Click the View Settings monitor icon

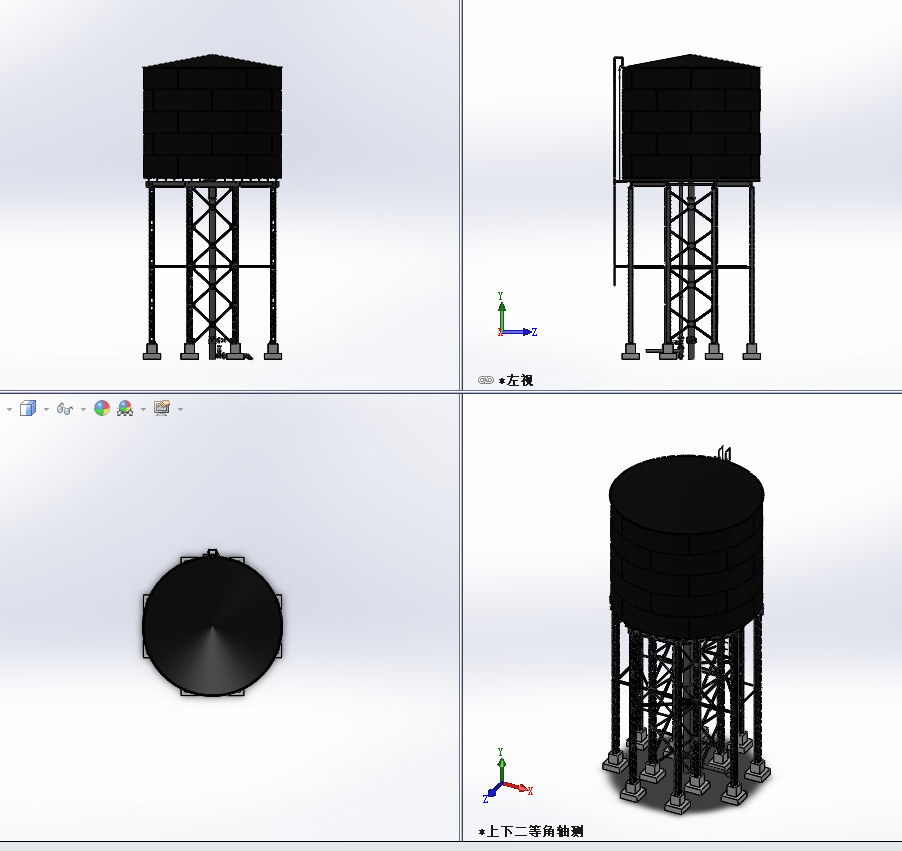[162, 409]
